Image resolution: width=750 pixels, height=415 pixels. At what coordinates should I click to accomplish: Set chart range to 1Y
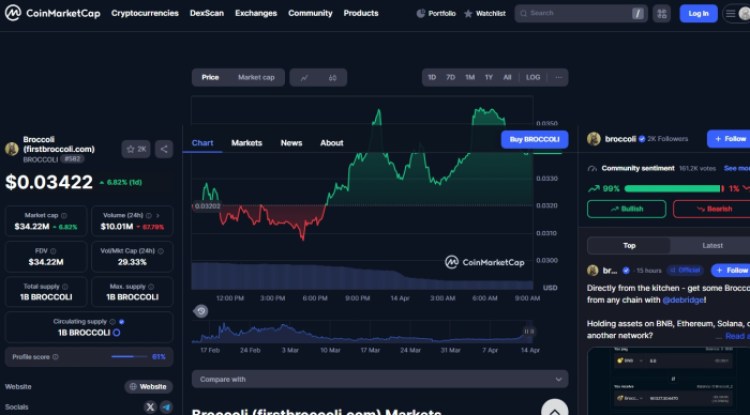pos(489,77)
